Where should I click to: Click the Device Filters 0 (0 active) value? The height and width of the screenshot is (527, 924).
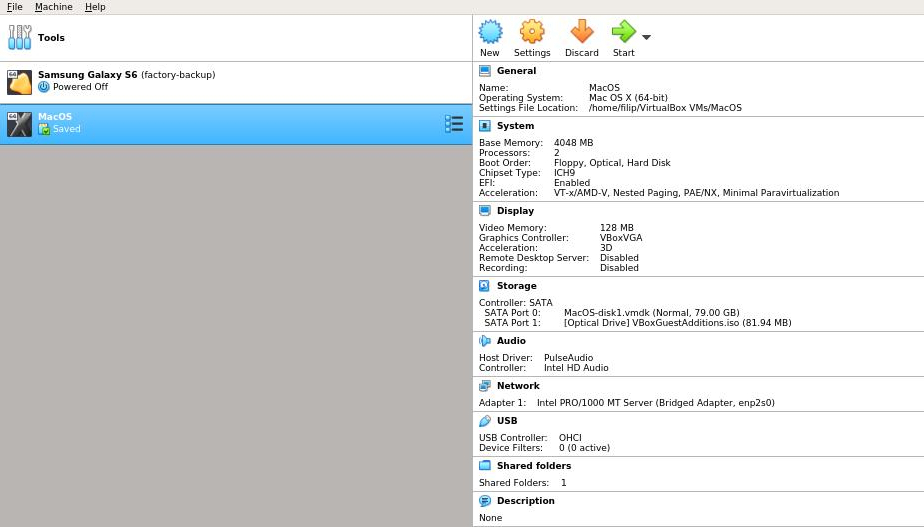pyautogui.click(x=584, y=448)
